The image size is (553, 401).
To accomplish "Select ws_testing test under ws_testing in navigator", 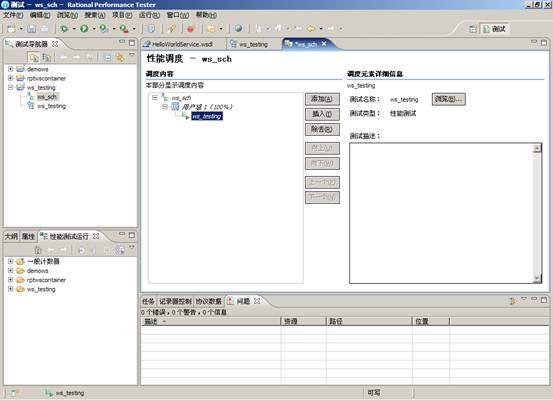I will (51, 106).
